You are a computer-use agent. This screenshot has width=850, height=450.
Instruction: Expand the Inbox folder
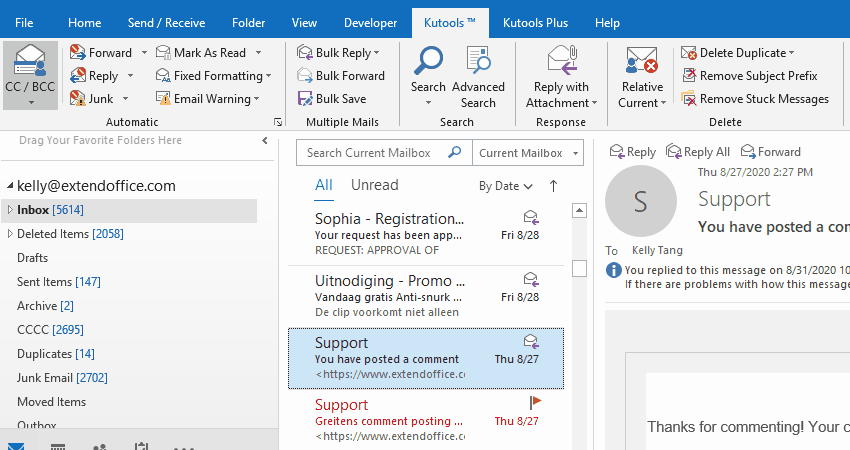(x=10, y=209)
